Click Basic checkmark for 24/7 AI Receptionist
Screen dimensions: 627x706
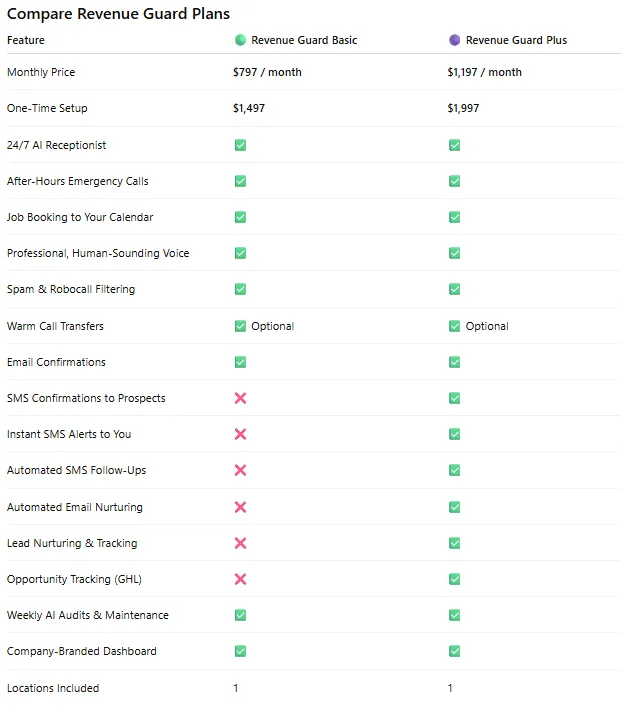click(x=240, y=145)
